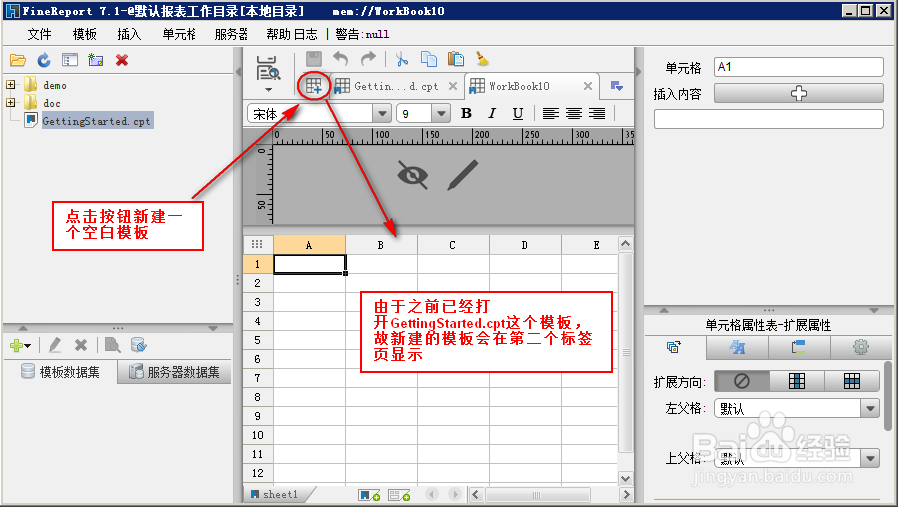
Task: Open the cell expand attributes panel tab
Action: click(x=674, y=347)
